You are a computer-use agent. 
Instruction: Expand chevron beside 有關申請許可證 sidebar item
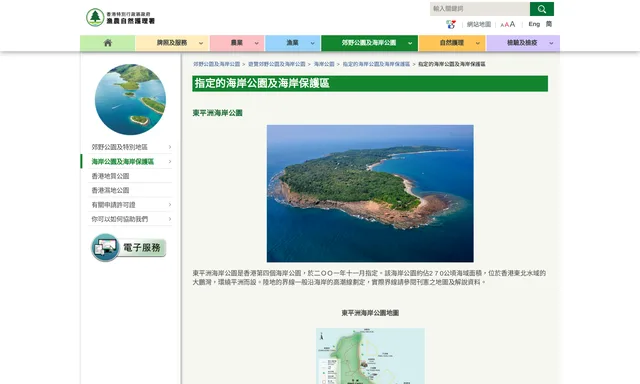click(x=170, y=205)
